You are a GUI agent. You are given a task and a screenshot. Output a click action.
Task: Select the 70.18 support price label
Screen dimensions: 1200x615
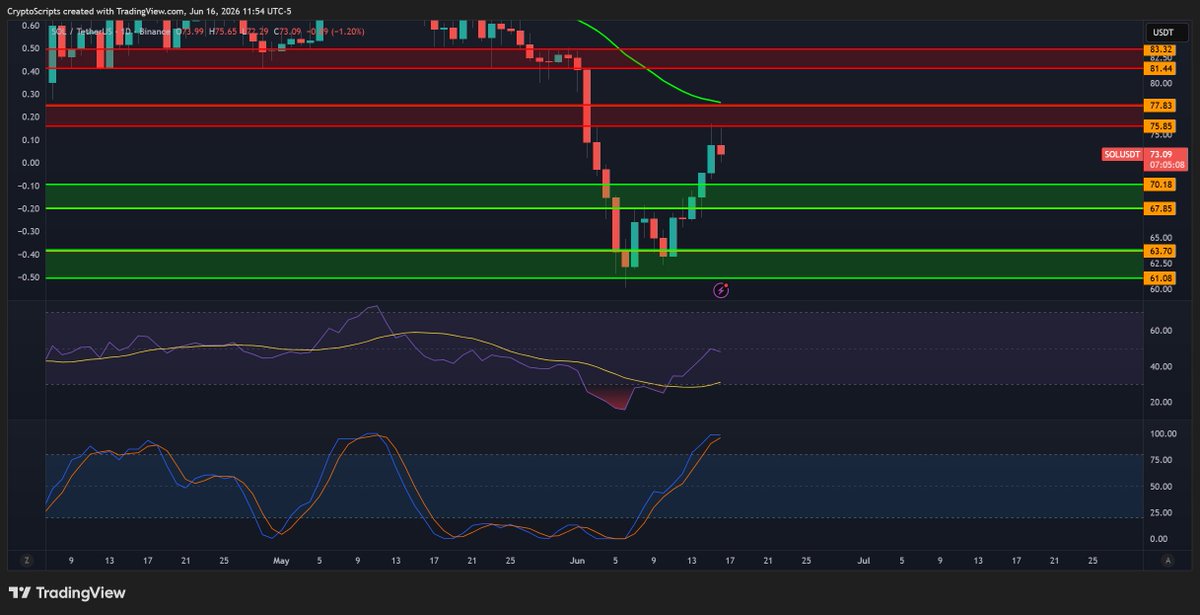1161,185
